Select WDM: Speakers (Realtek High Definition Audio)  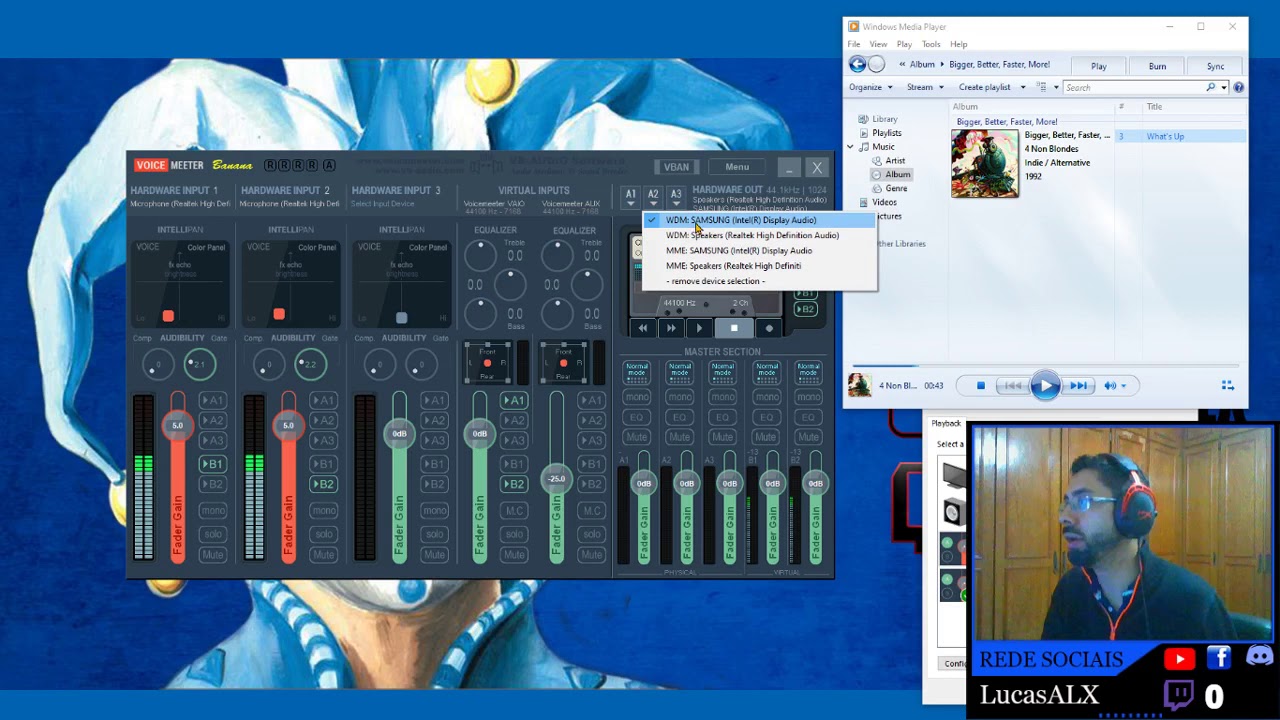(x=759, y=235)
